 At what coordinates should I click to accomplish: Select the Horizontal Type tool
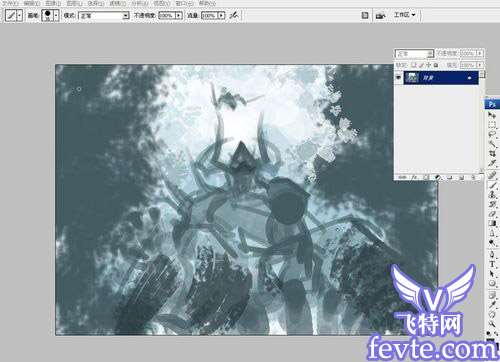click(x=492, y=264)
